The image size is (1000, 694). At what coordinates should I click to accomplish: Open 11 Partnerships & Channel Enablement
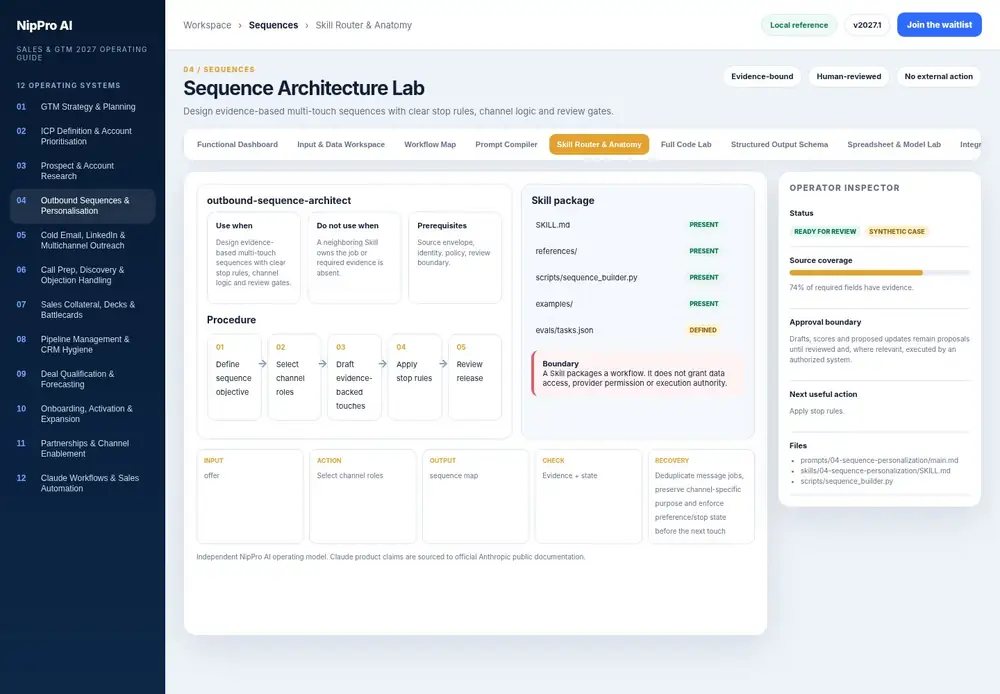[x=82, y=448]
